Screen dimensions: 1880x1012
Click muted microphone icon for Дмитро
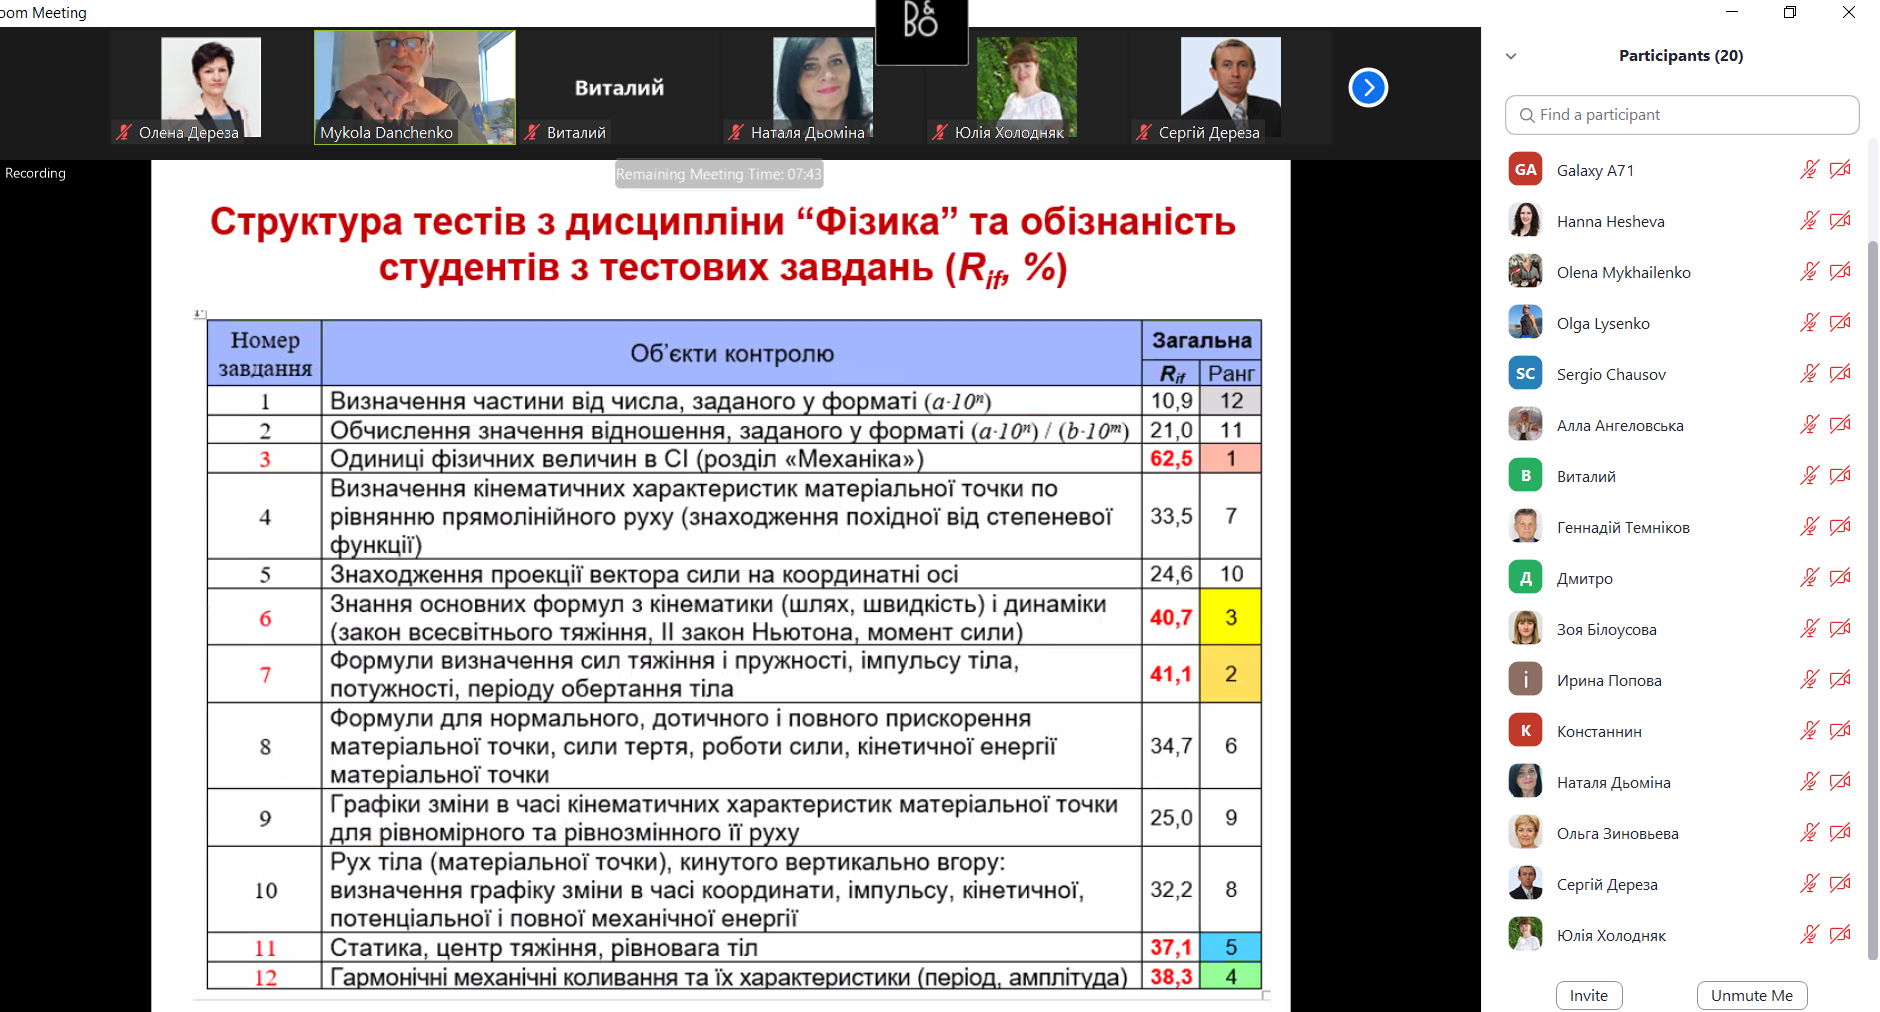[x=1809, y=578]
